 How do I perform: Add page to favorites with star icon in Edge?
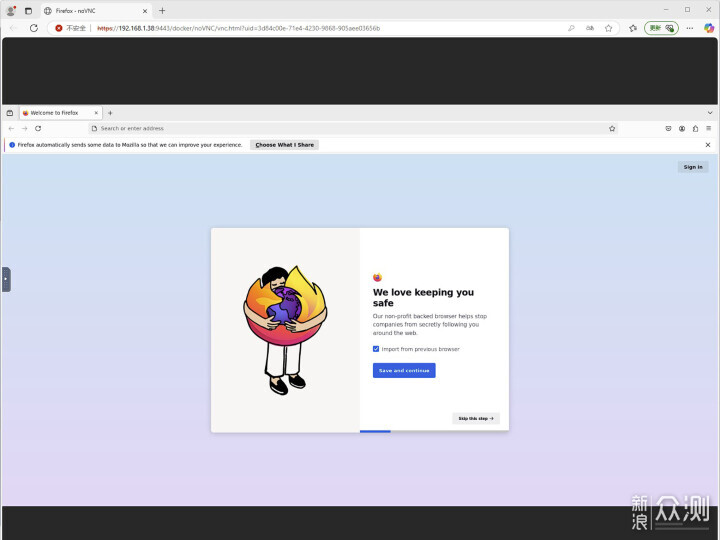click(x=608, y=28)
